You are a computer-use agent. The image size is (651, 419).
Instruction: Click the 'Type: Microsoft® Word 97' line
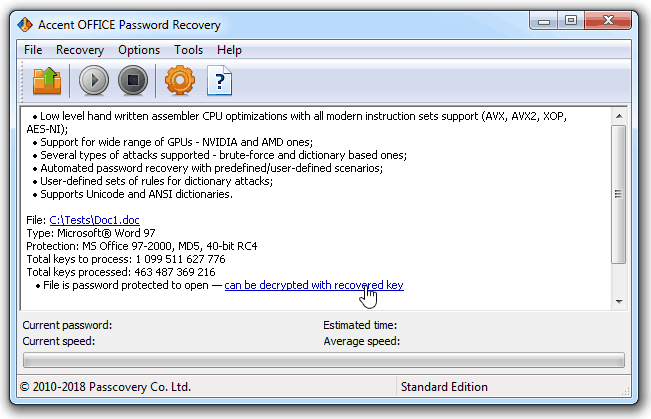tap(91, 233)
